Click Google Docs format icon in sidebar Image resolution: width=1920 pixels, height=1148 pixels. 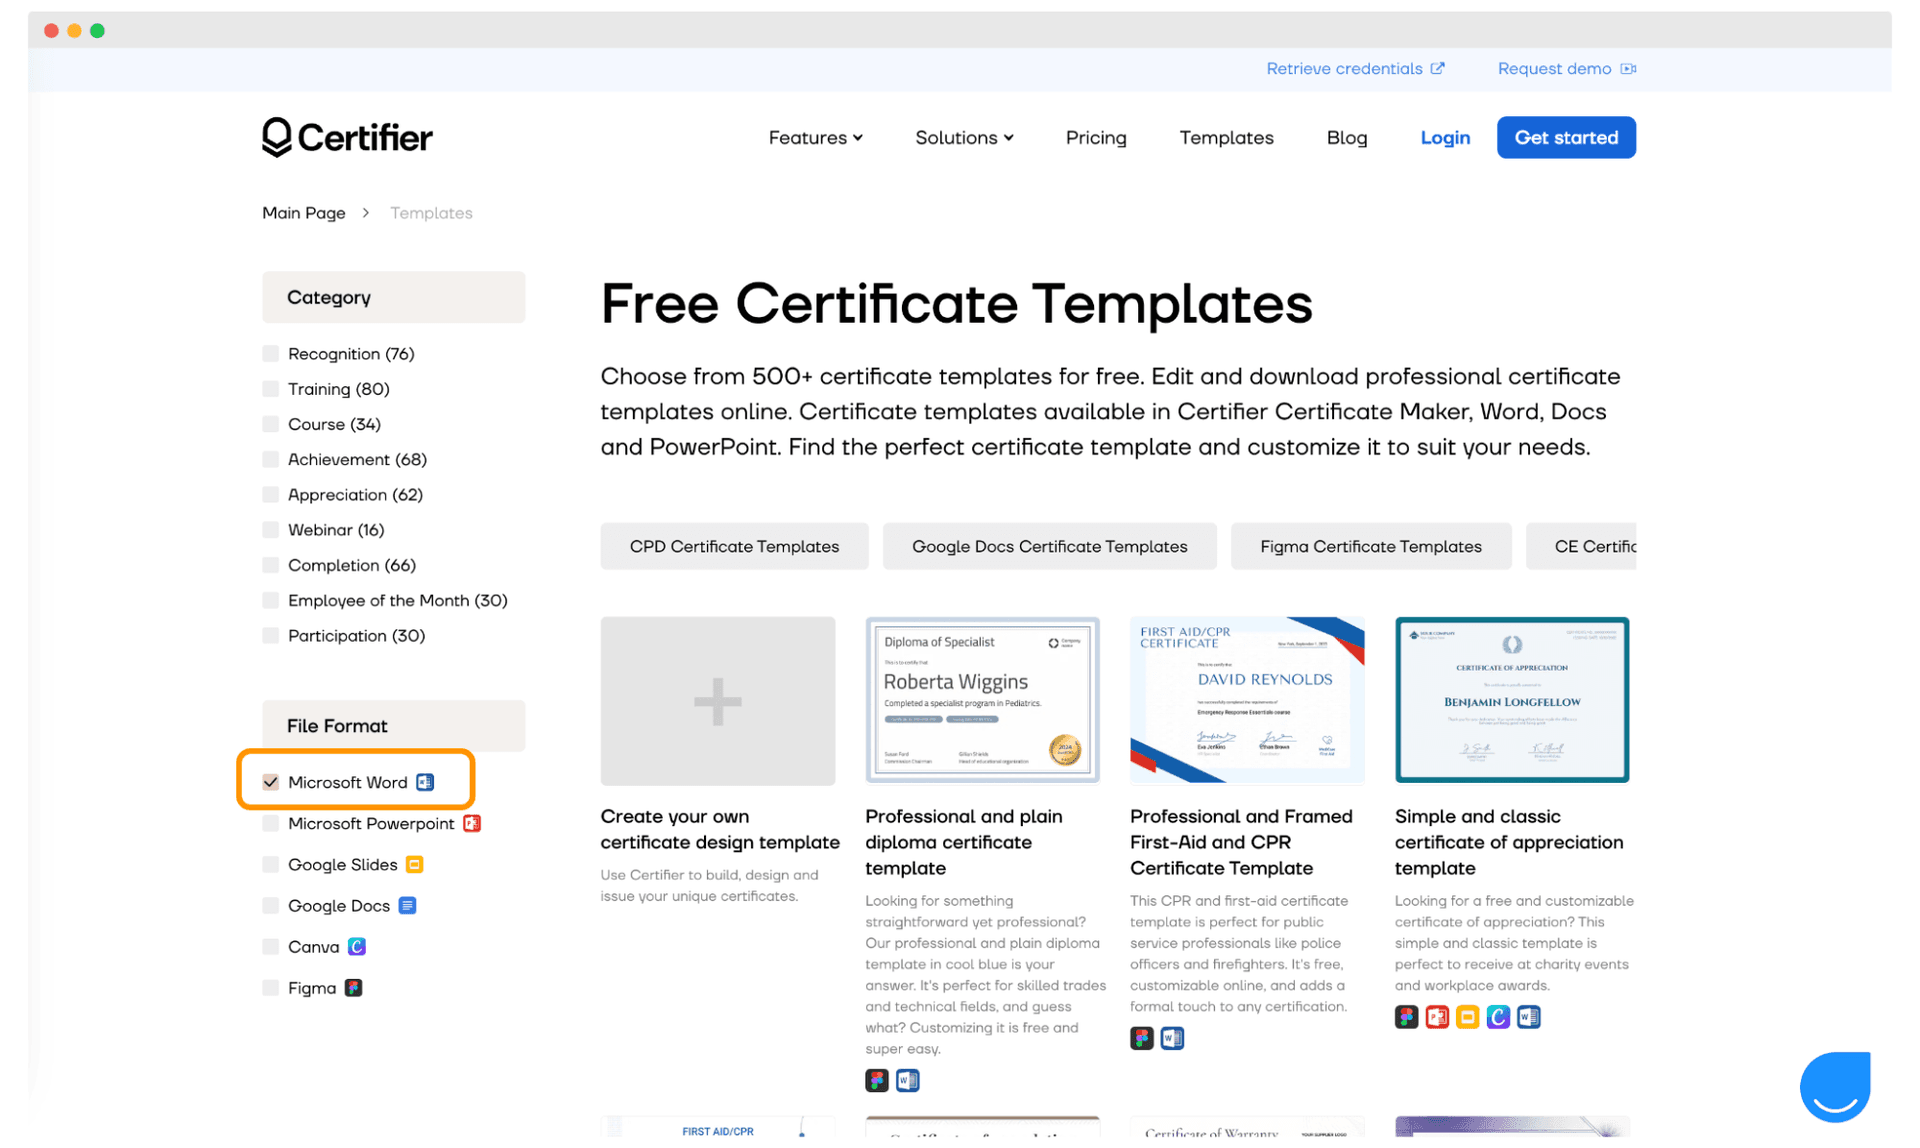(x=407, y=905)
